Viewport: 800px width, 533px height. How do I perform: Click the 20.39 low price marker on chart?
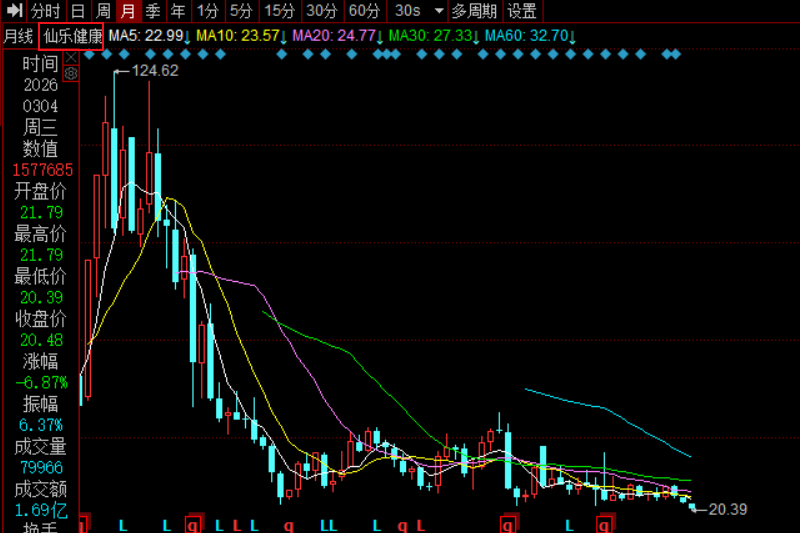pyautogui.click(x=727, y=509)
